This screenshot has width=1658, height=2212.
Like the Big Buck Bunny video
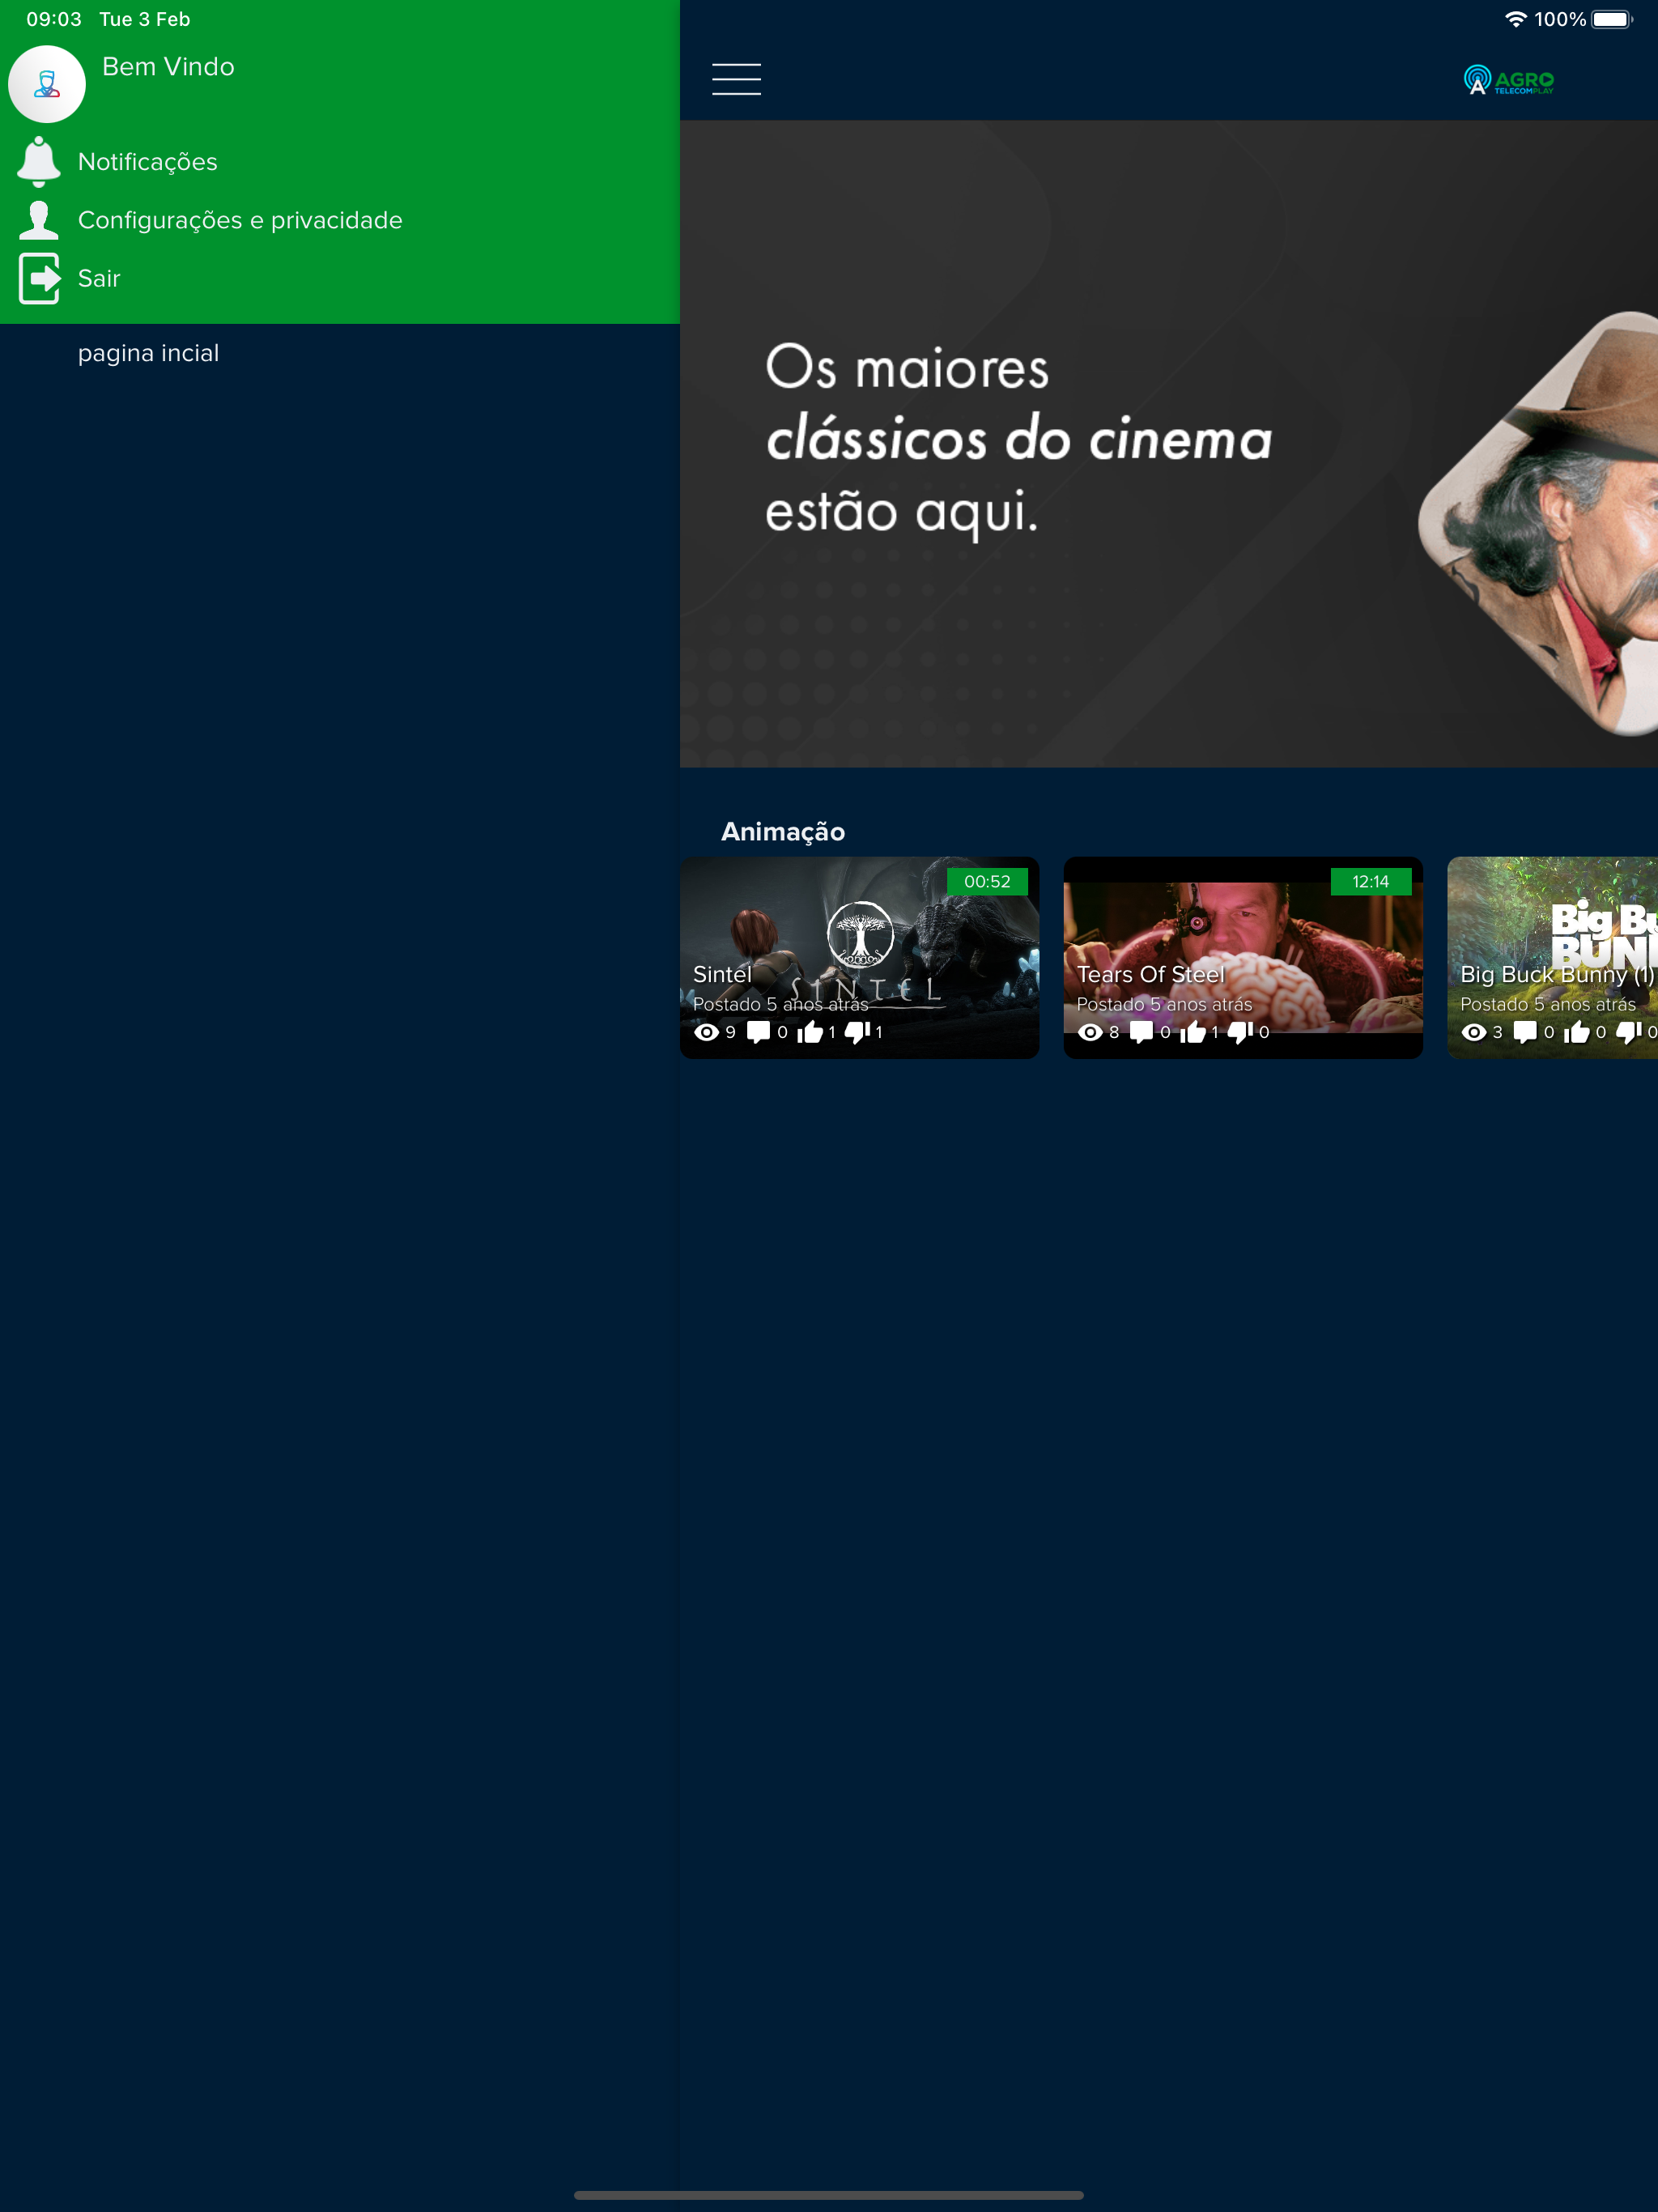(x=1576, y=1032)
